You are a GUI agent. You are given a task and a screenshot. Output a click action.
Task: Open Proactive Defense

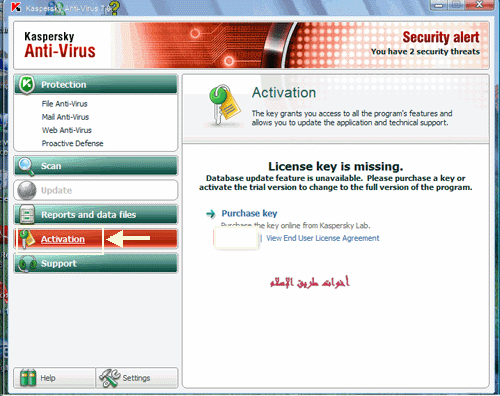coord(72,144)
